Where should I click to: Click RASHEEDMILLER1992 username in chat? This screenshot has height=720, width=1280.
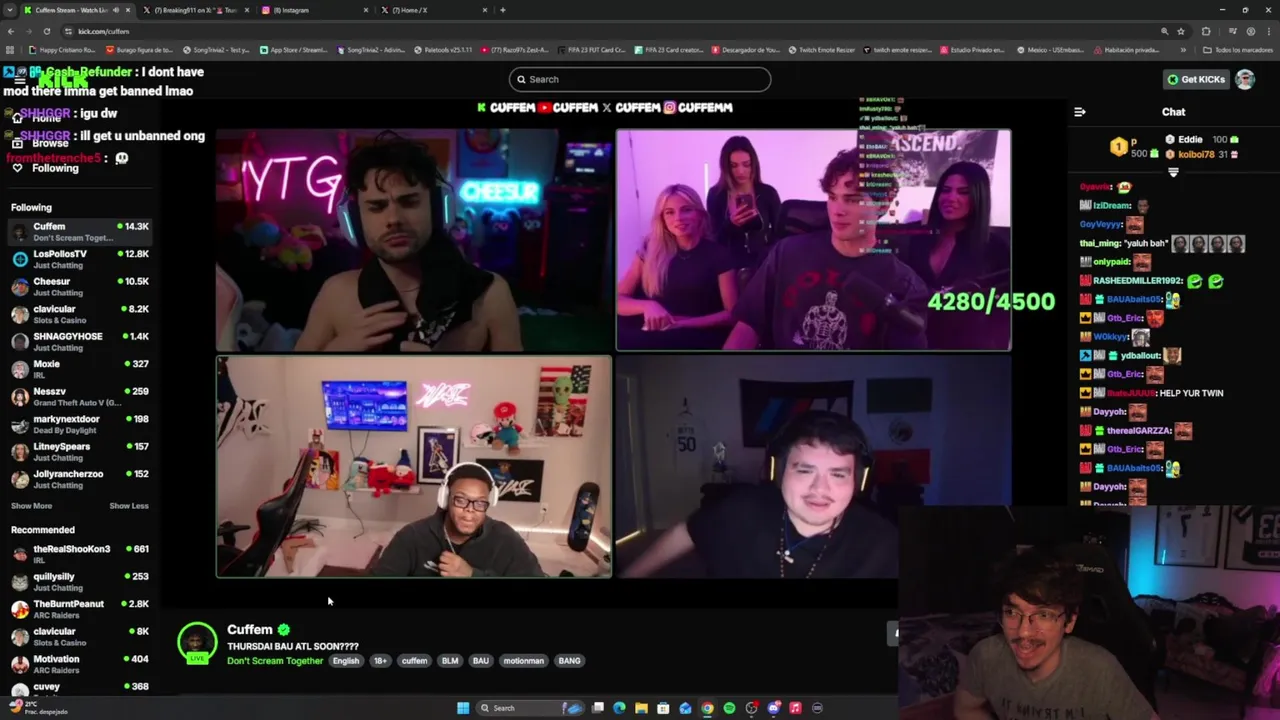point(1138,281)
